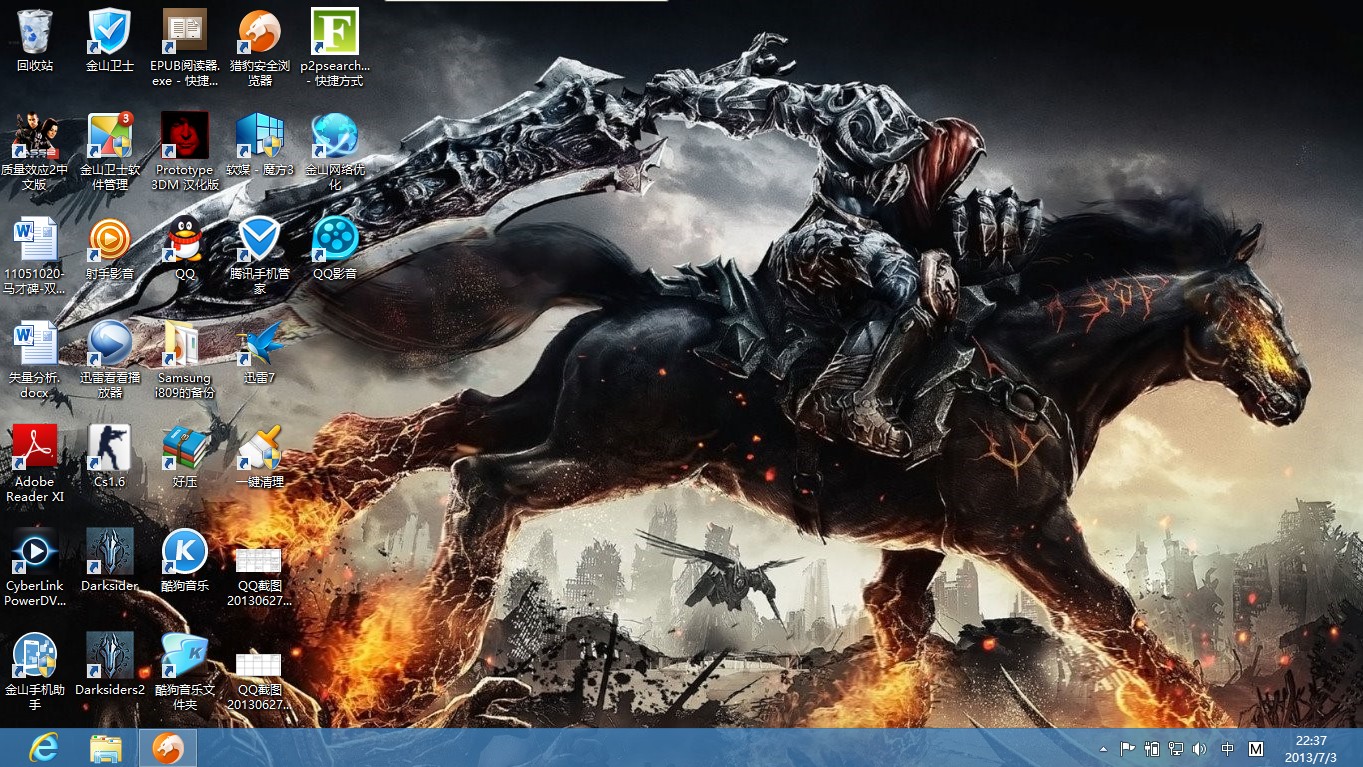The image size is (1363, 767).
Task: Switch to 猎豹 browser on the taskbar
Action: (x=167, y=748)
